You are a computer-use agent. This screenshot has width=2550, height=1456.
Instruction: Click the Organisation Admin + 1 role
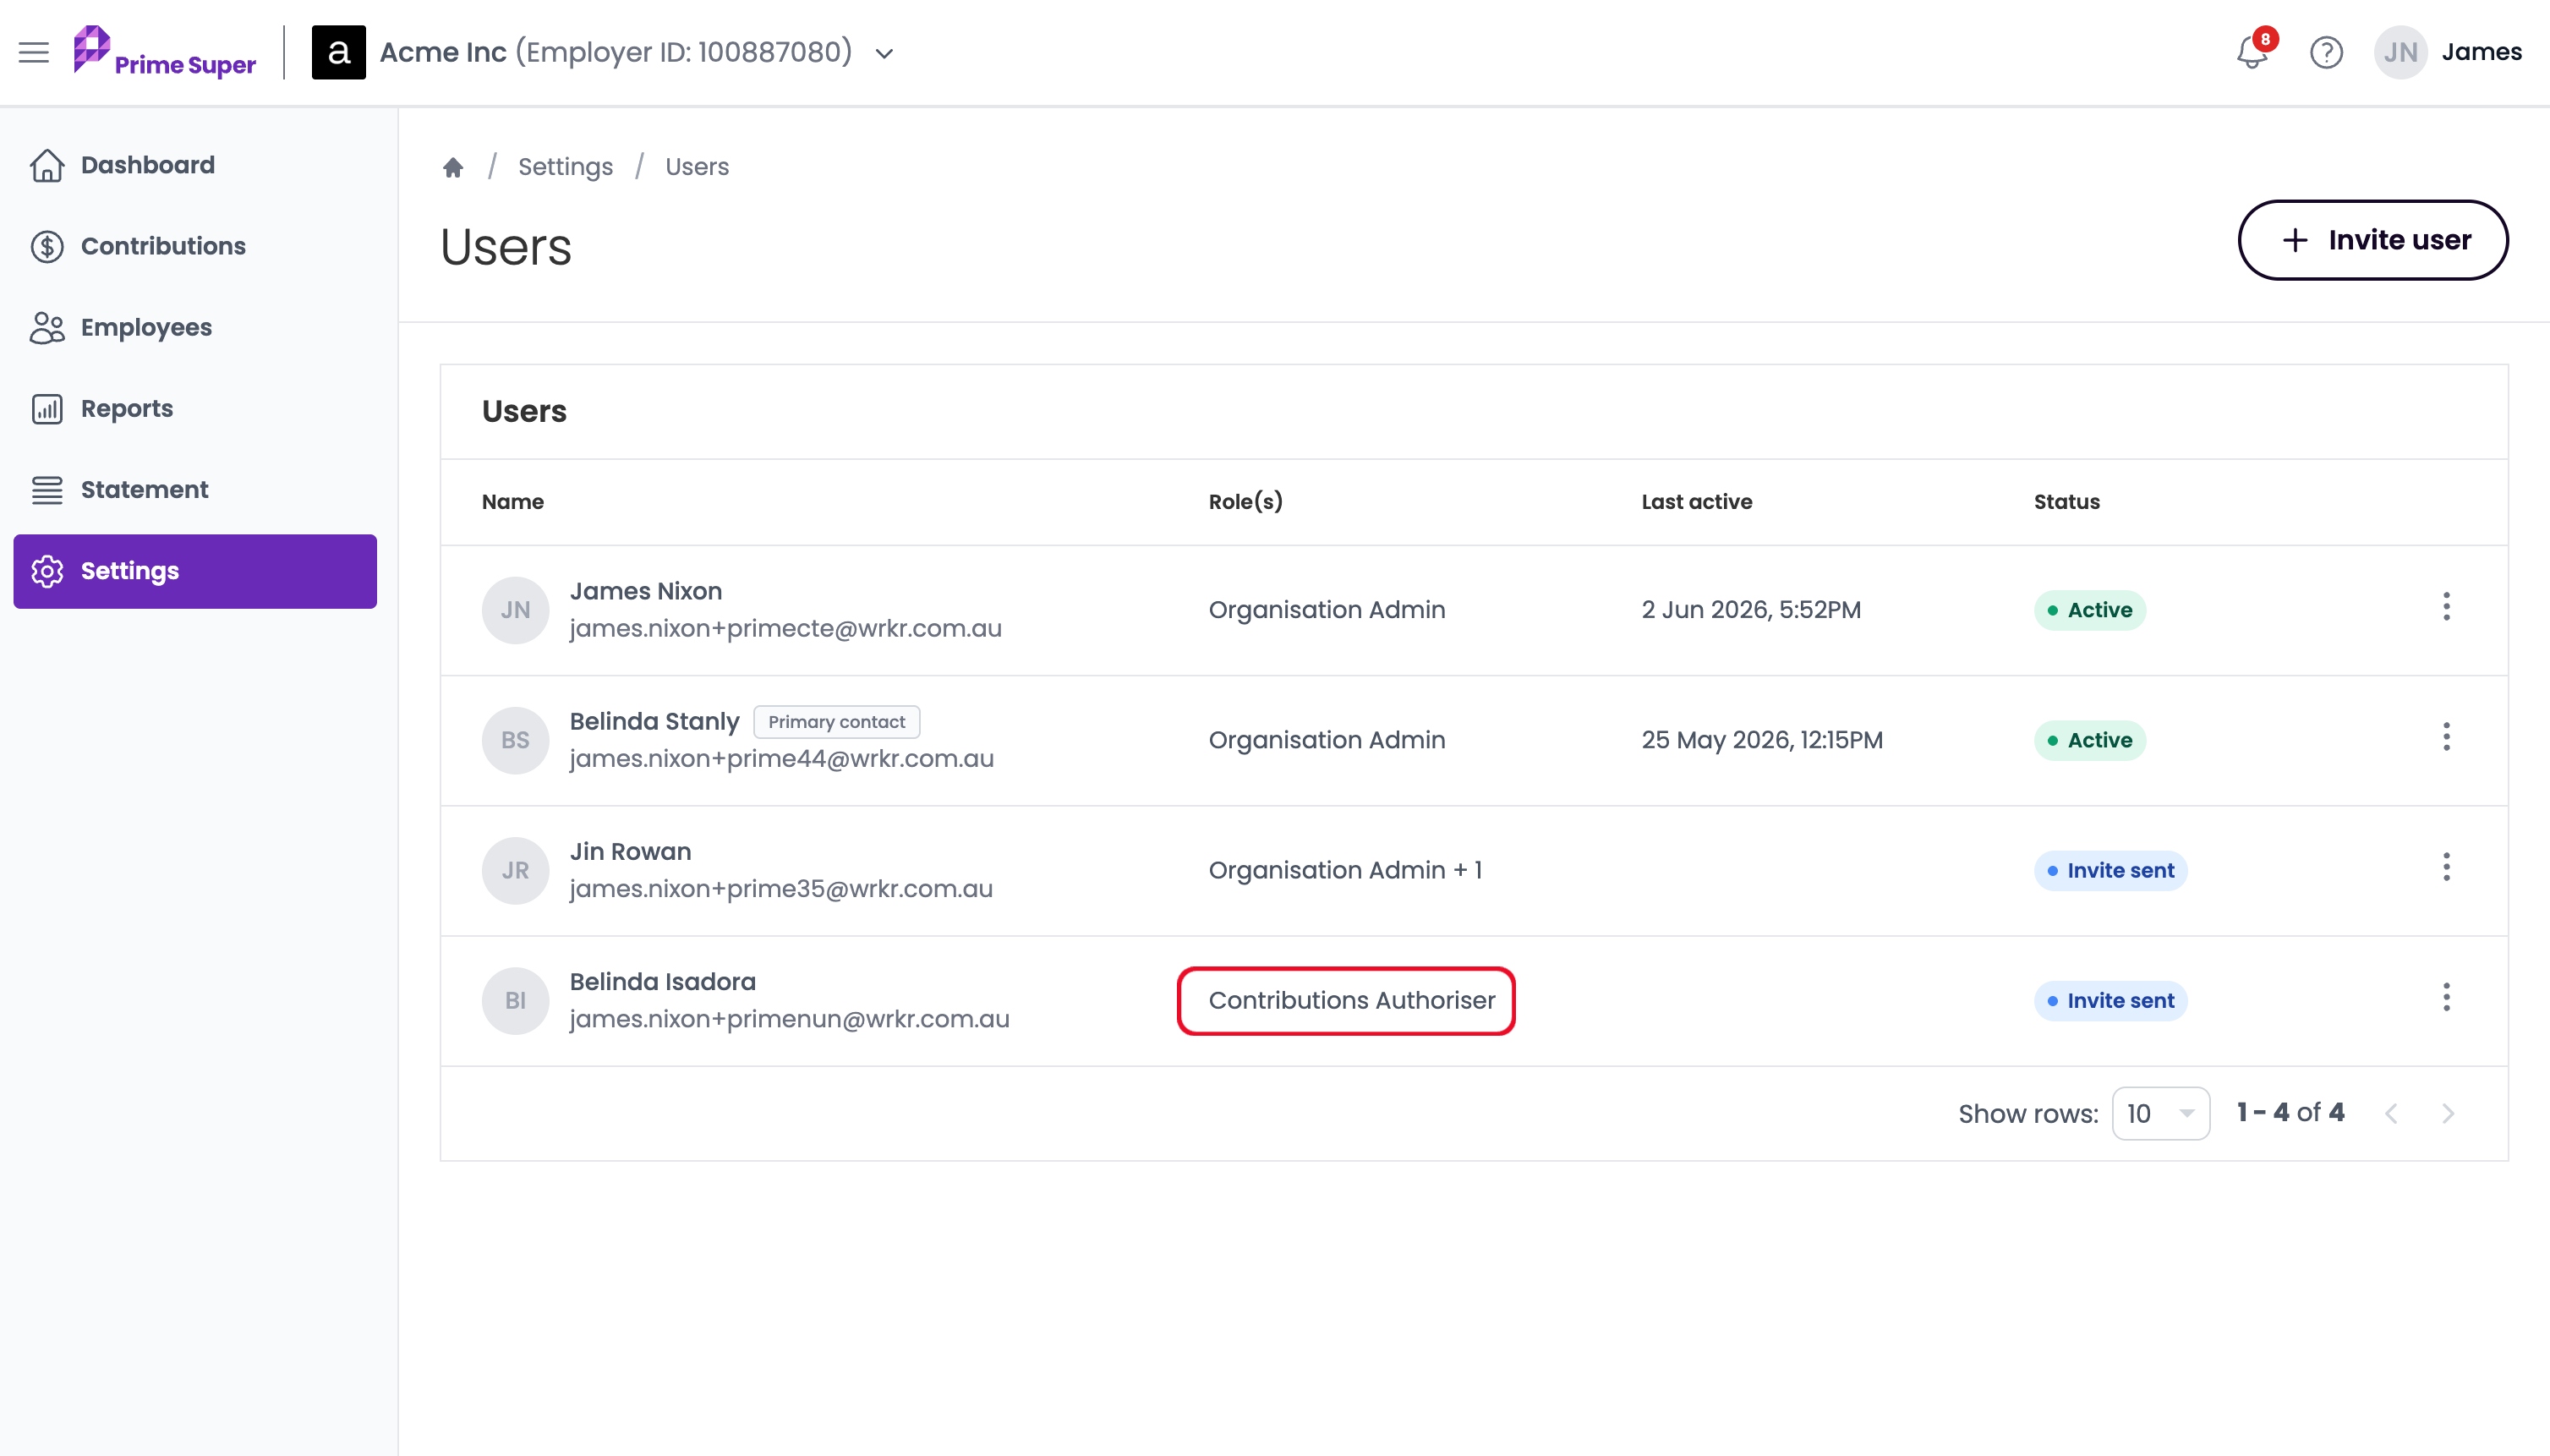pos(1345,870)
